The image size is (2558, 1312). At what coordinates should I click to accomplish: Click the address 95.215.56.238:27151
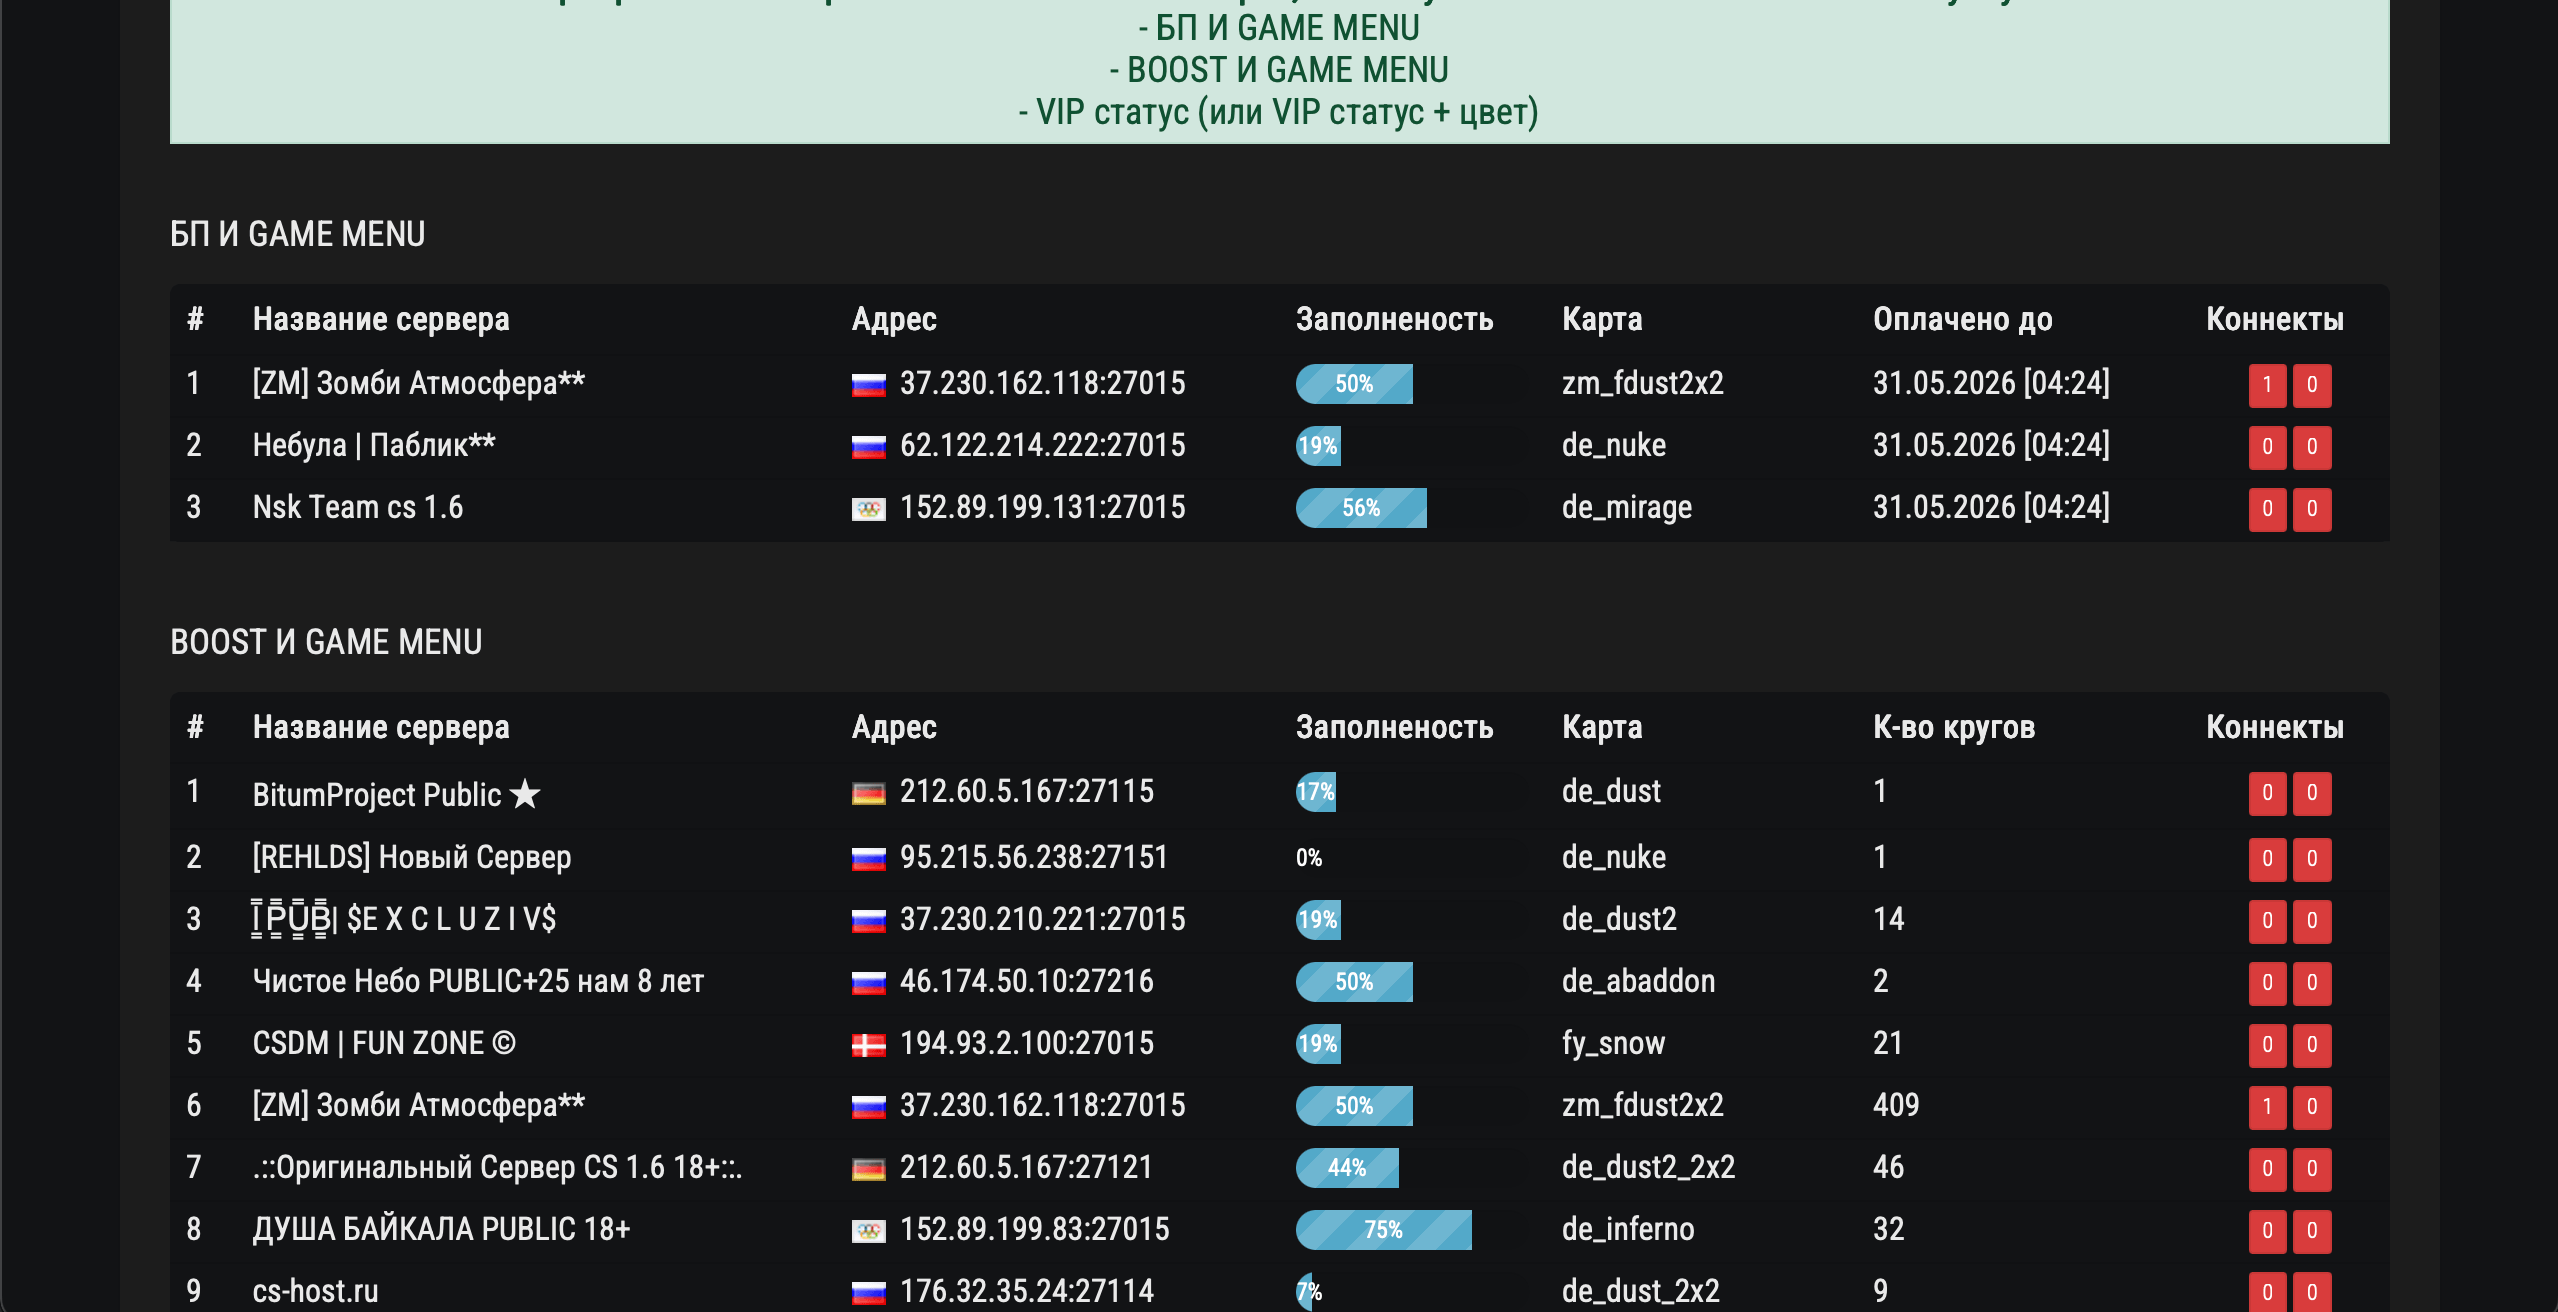(1034, 857)
